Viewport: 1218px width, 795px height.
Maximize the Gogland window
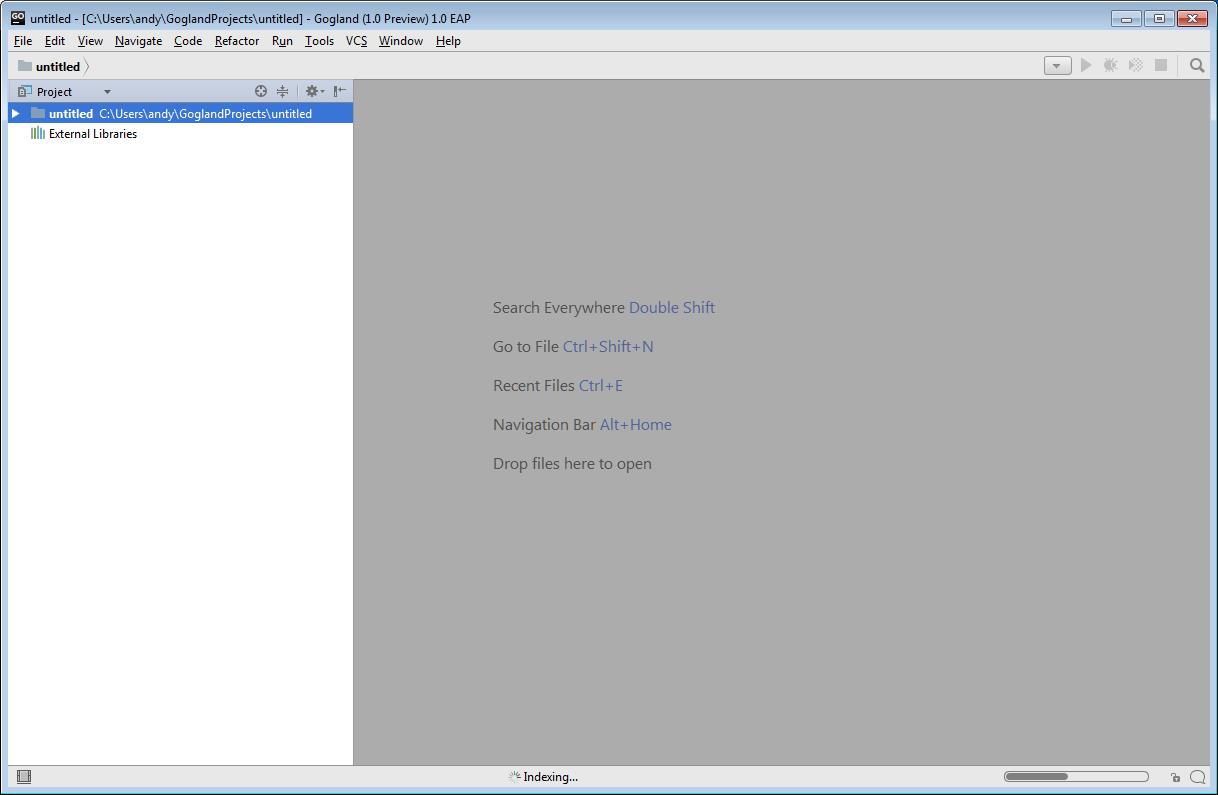tap(1159, 18)
